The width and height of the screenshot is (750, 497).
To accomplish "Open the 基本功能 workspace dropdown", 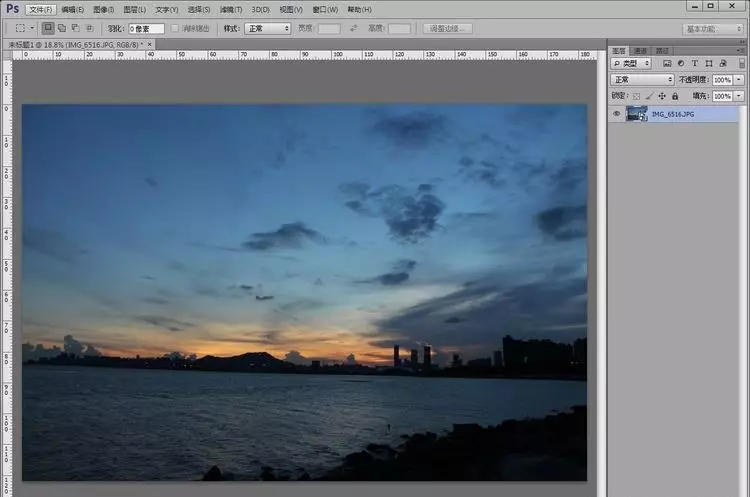I will coord(712,29).
